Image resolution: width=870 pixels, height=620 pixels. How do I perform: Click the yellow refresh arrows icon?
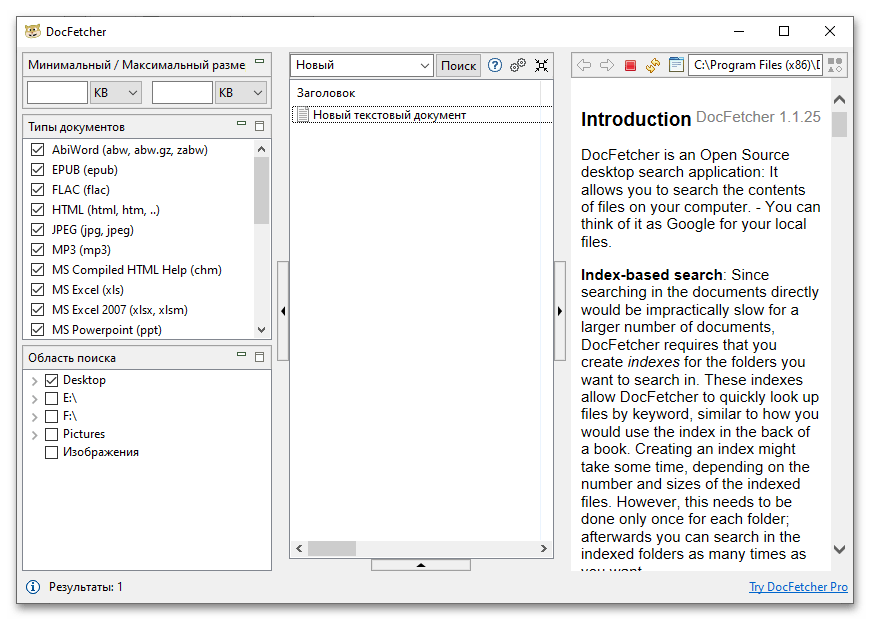[x=653, y=65]
